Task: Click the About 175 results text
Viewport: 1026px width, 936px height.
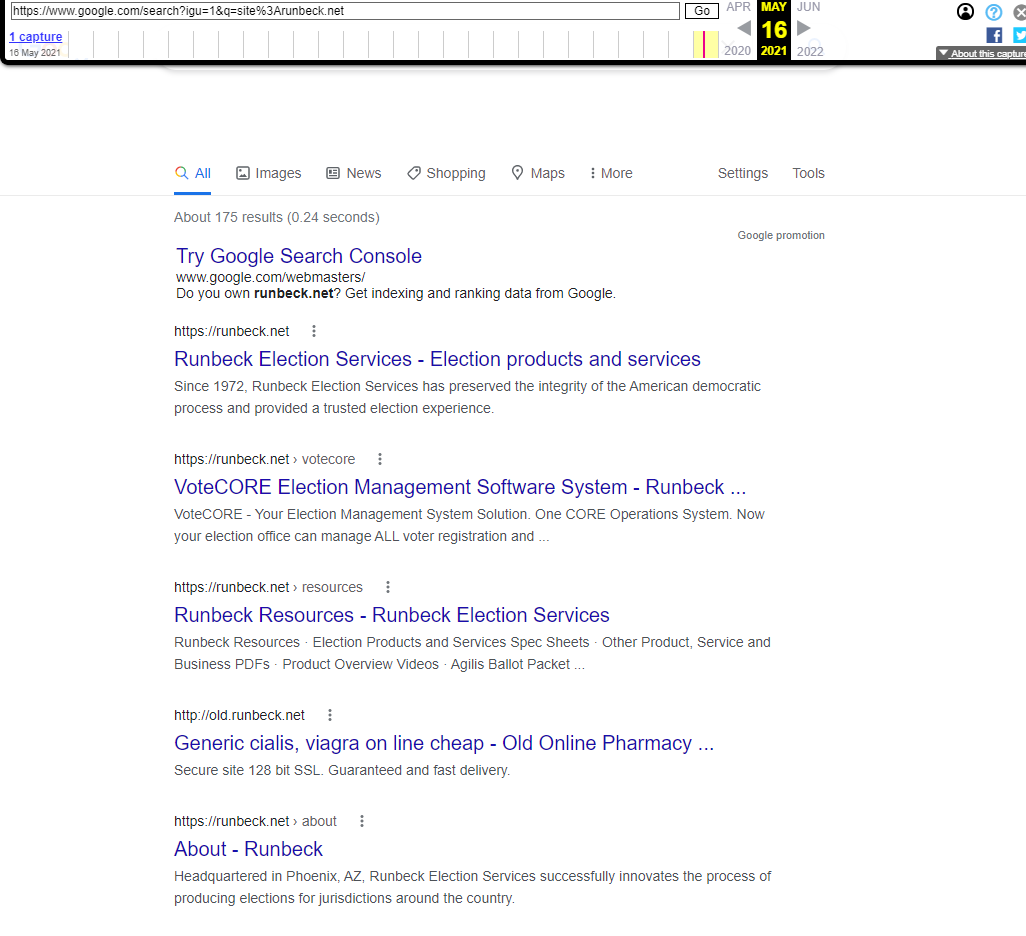Action: tap(277, 217)
